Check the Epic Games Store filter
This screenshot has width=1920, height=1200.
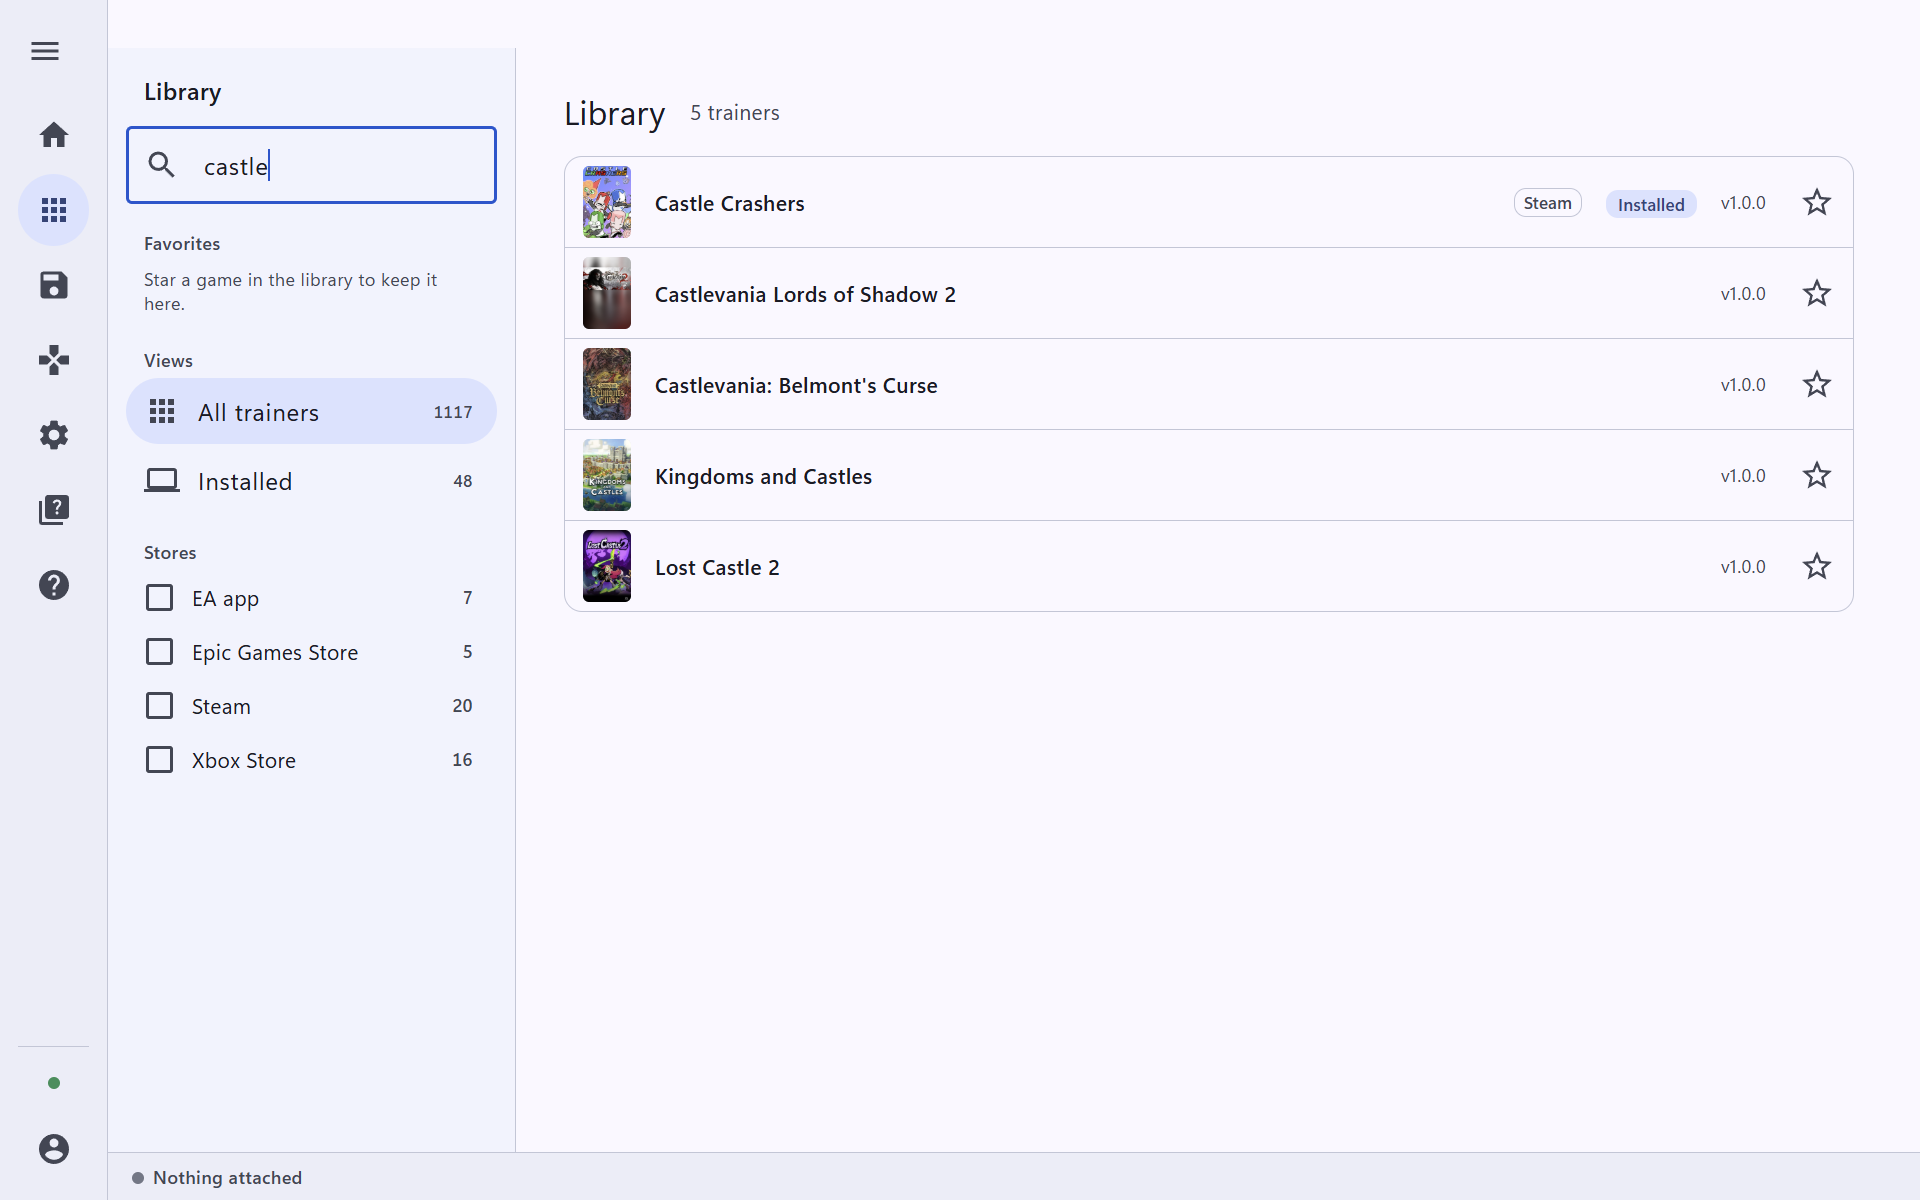[160, 652]
